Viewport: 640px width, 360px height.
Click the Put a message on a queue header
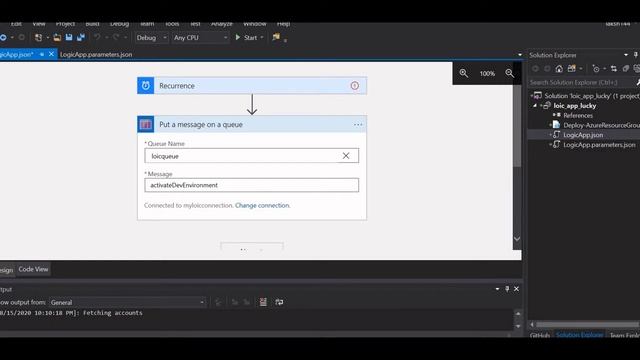(x=252, y=124)
